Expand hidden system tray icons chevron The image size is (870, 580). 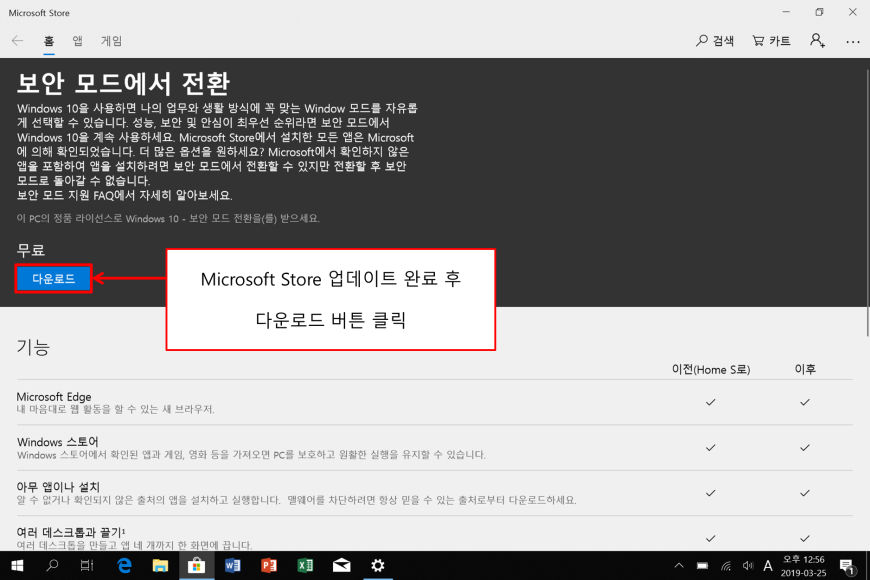pos(679,566)
